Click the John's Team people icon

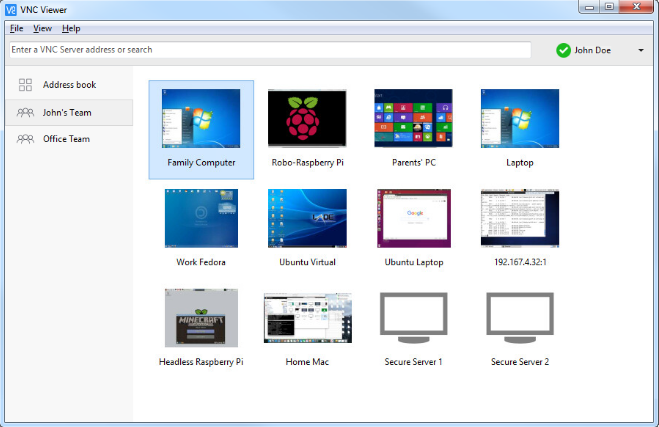[25, 112]
